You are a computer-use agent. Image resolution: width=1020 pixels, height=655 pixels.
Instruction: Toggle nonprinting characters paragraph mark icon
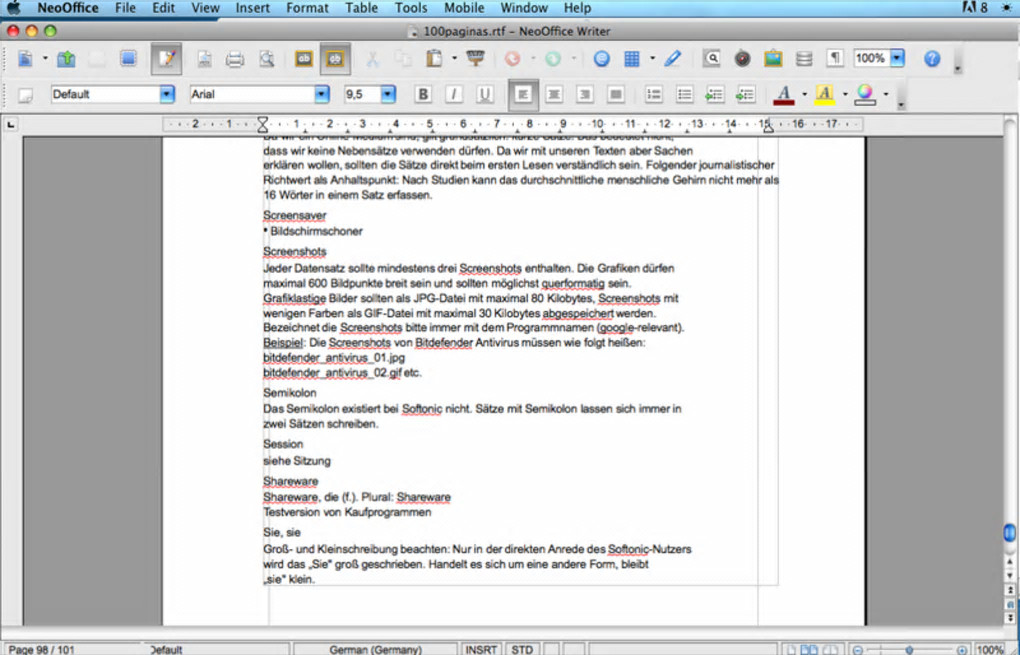[835, 59]
